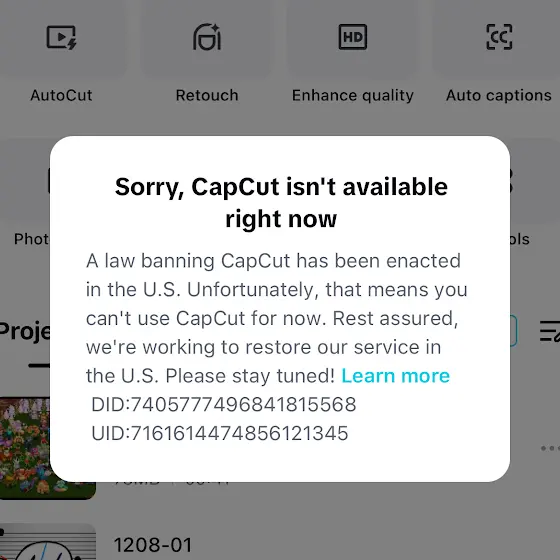Viewport: 560px width, 560px height.
Task: Click the Auto captions text label
Action: pos(499,96)
